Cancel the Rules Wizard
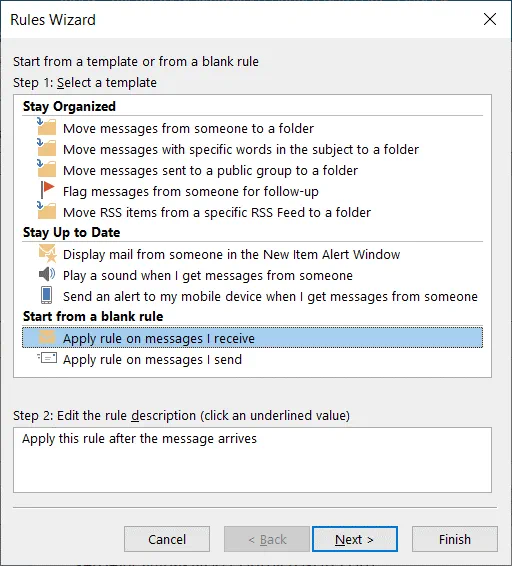 click(x=167, y=539)
